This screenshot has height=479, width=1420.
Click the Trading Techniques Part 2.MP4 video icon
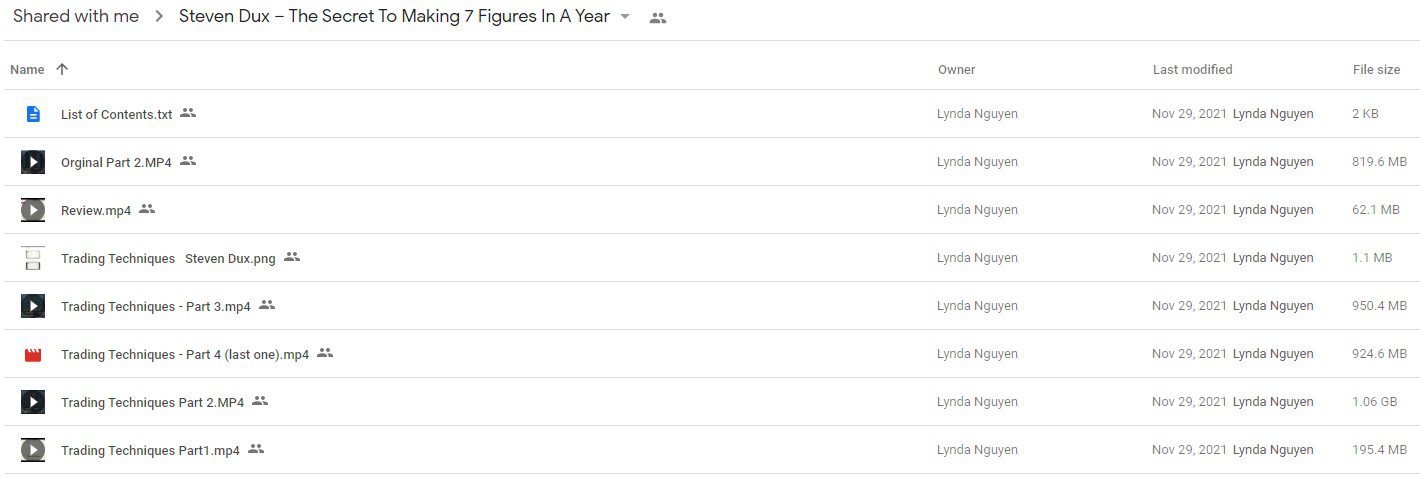[33, 402]
